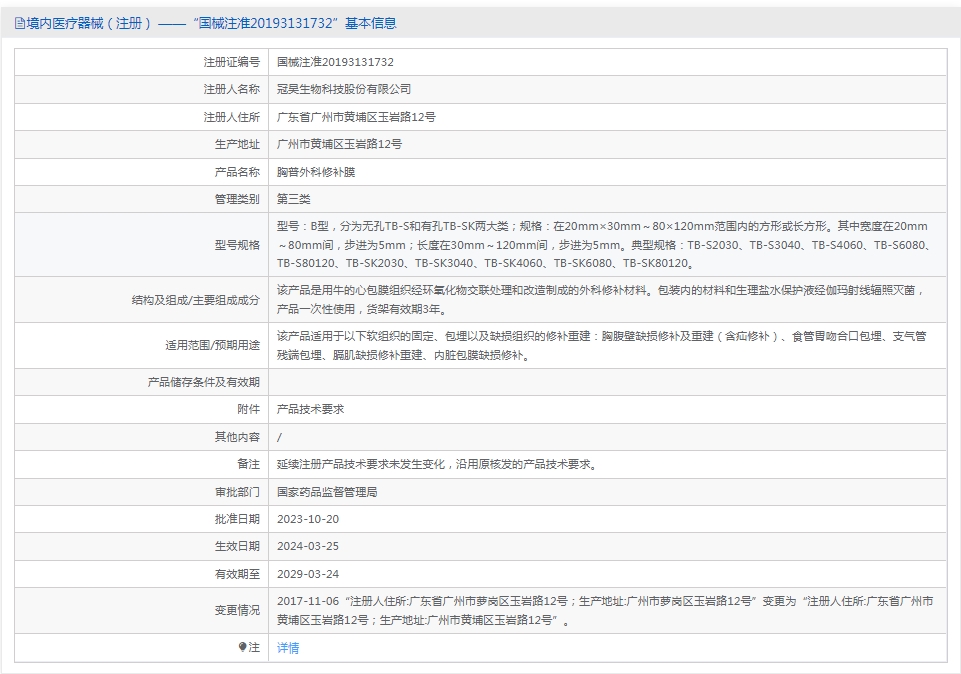Click the 结构及组成/主要组成成分 label
This screenshot has width=961, height=674.
coord(196,300)
